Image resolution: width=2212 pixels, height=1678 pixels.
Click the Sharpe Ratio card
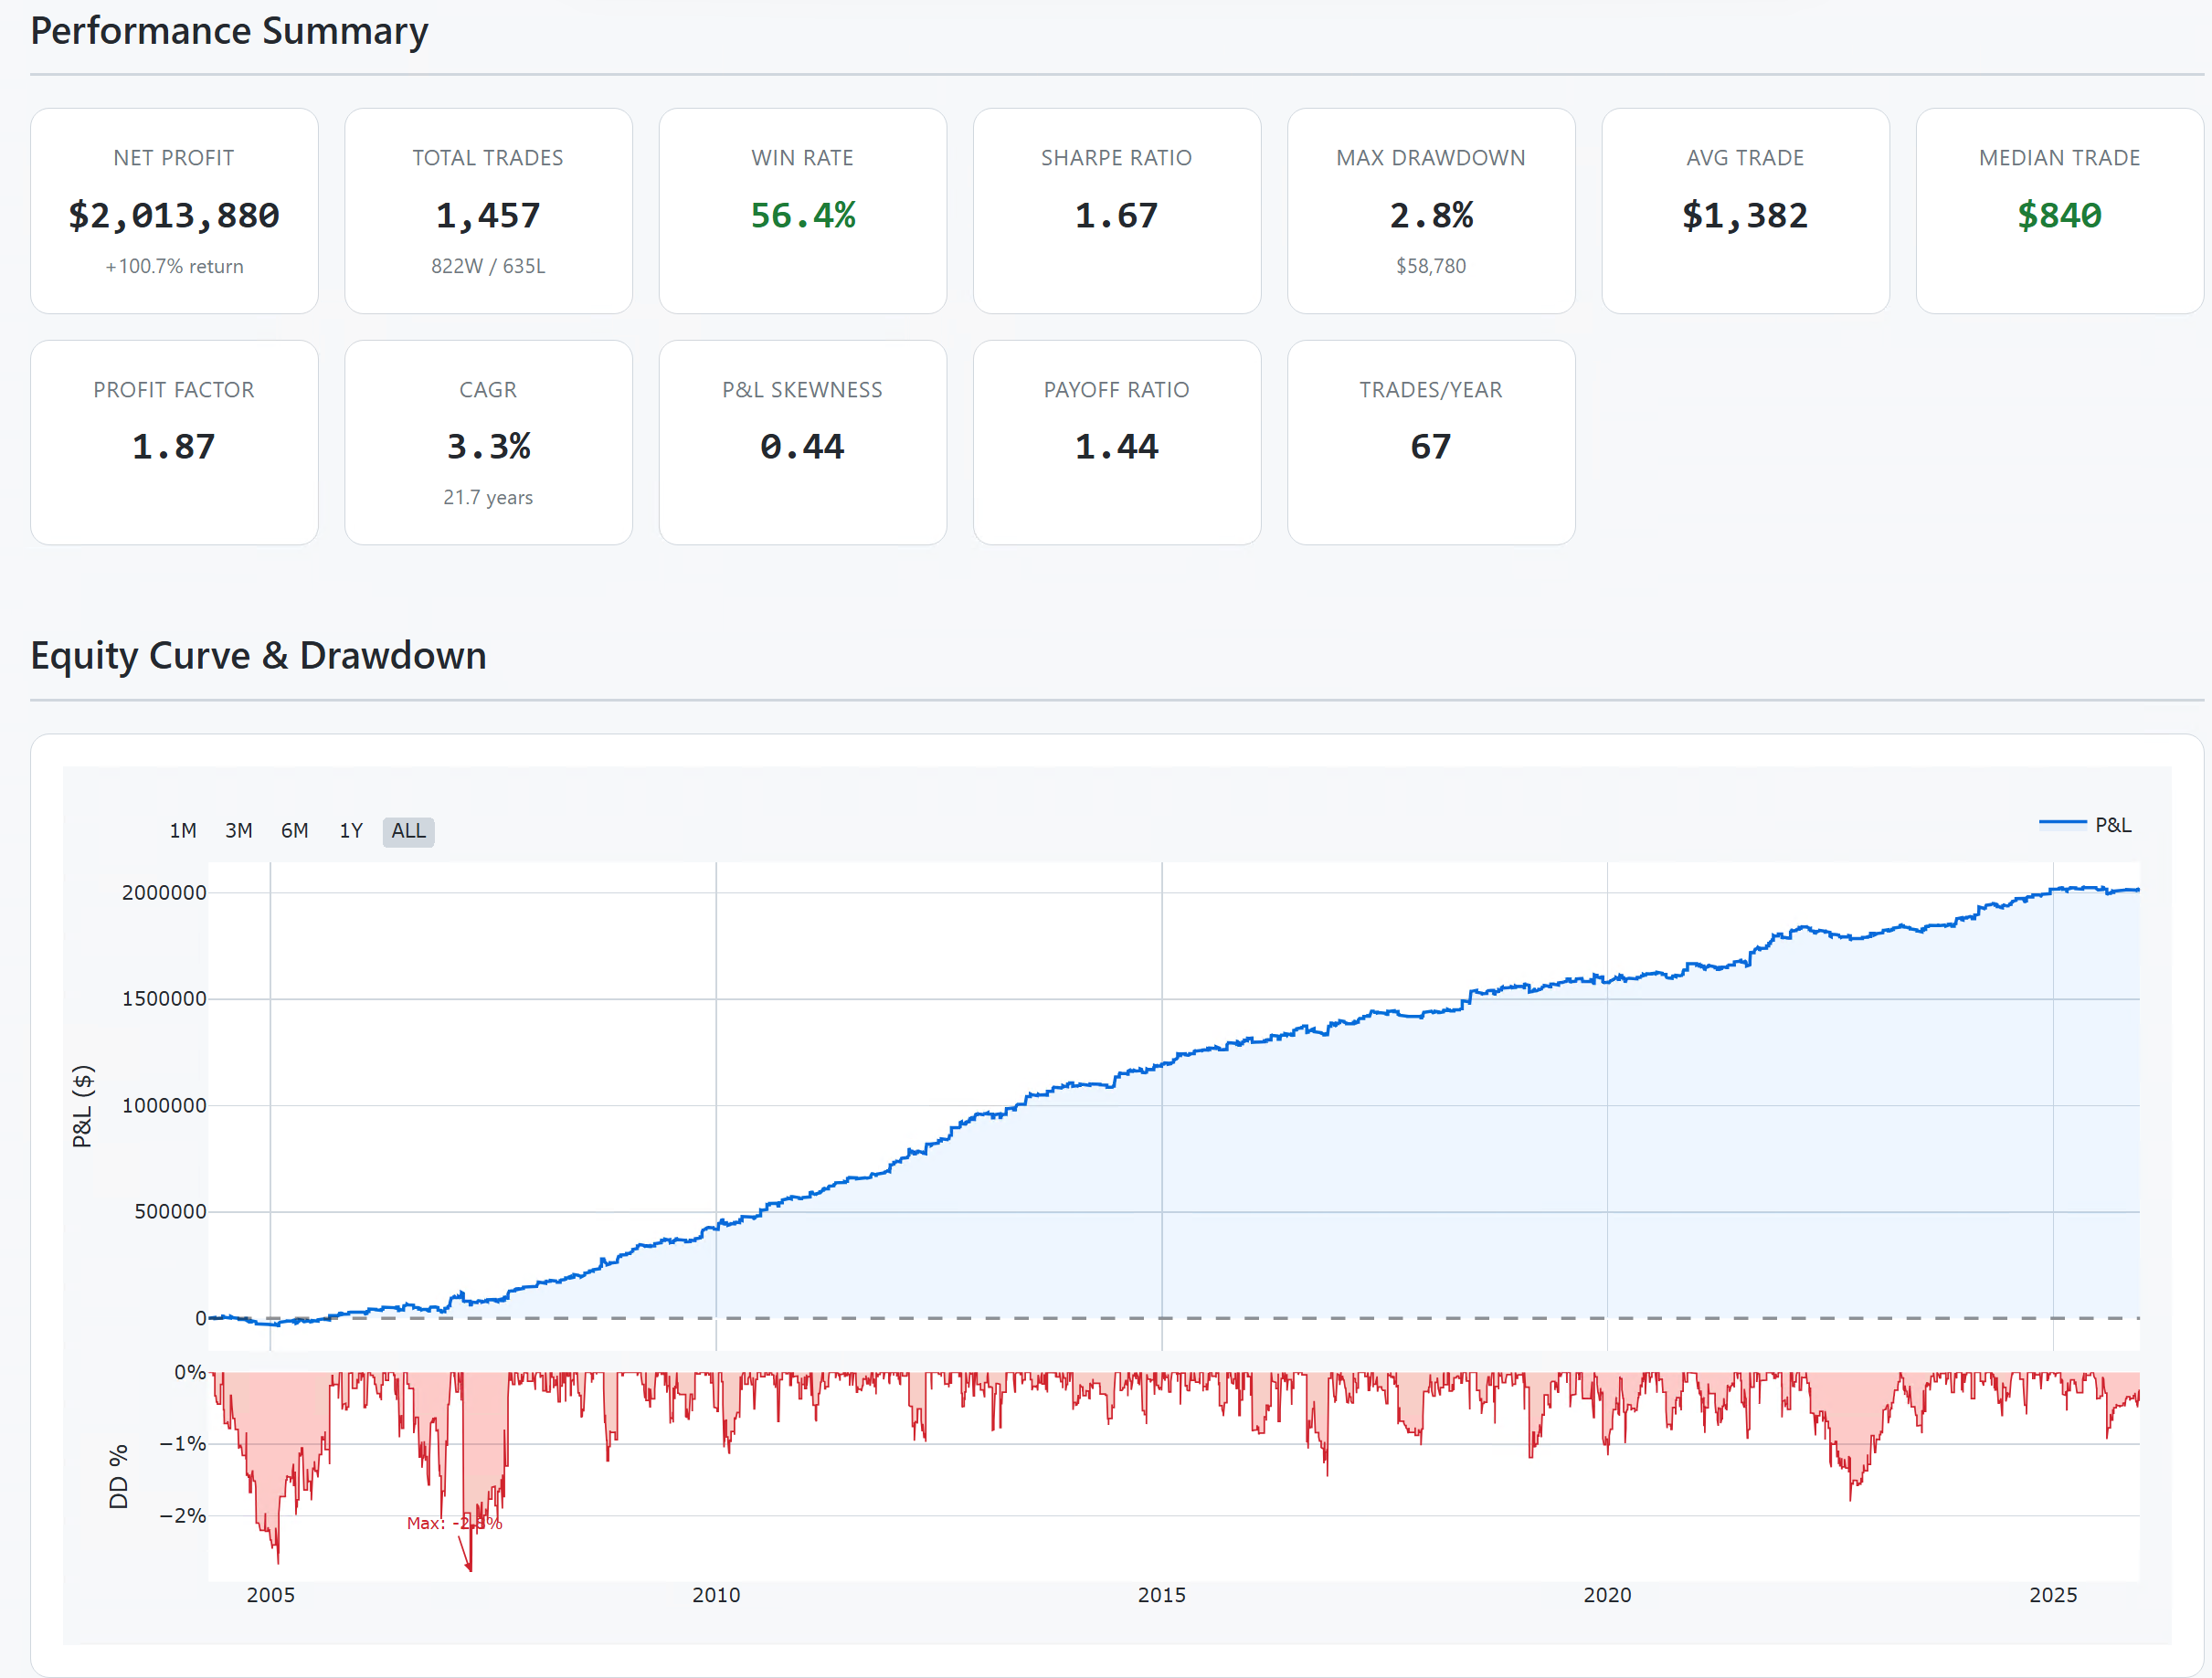point(1116,211)
